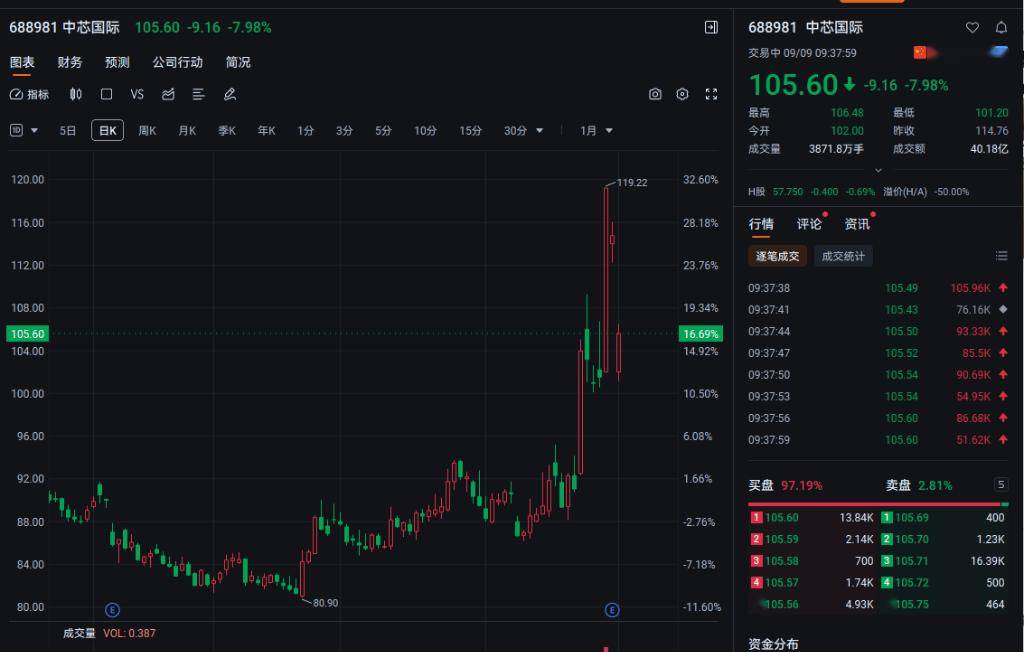Switch to the 逐笔成交 tick view

pyautogui.click(x=777, y=256)
